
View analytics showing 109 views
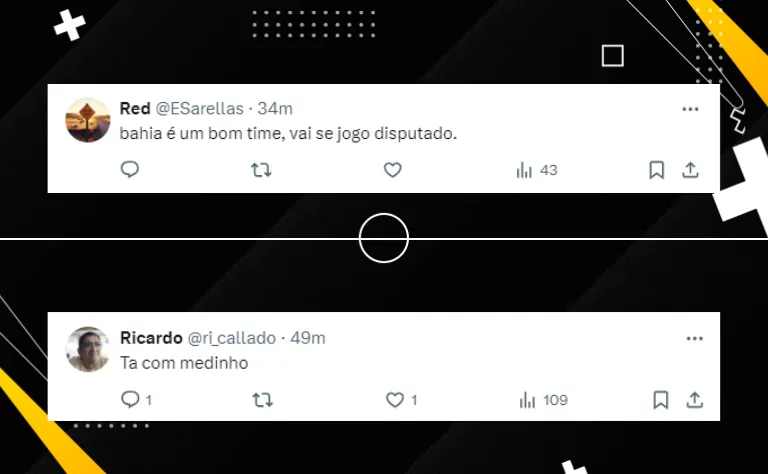tap(543, 400)
